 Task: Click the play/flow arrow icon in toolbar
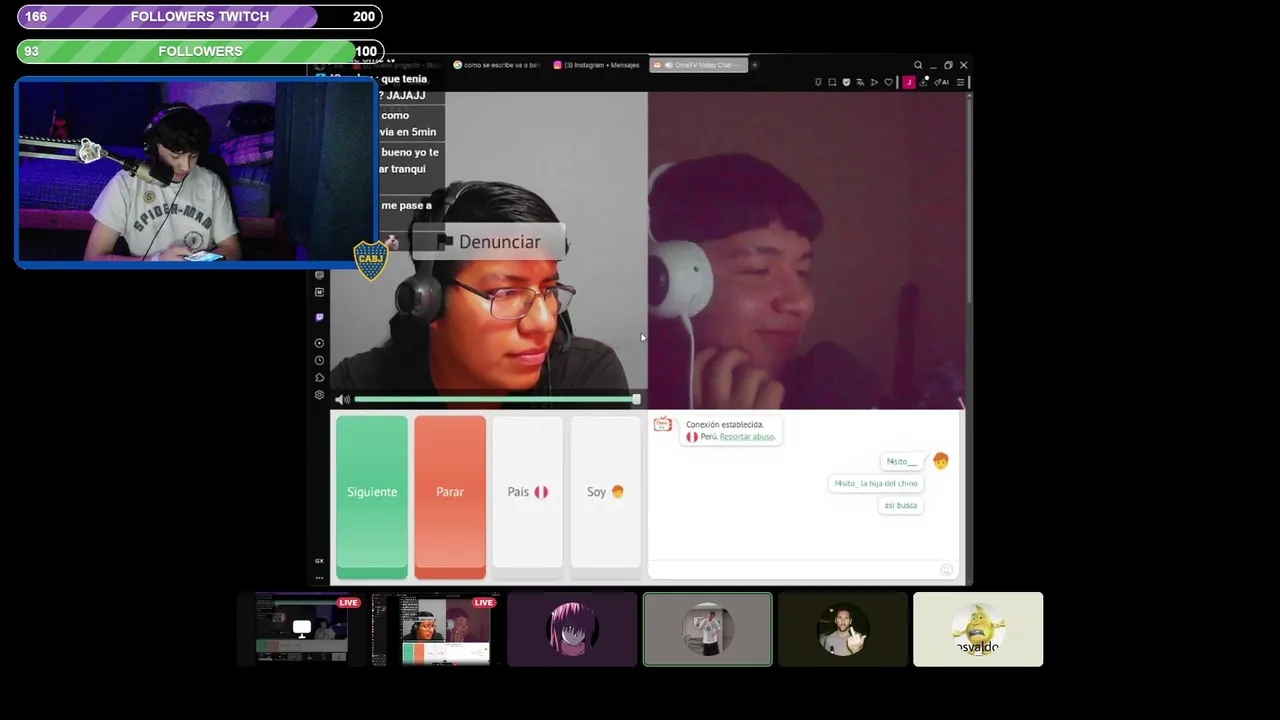coord(874,82)
